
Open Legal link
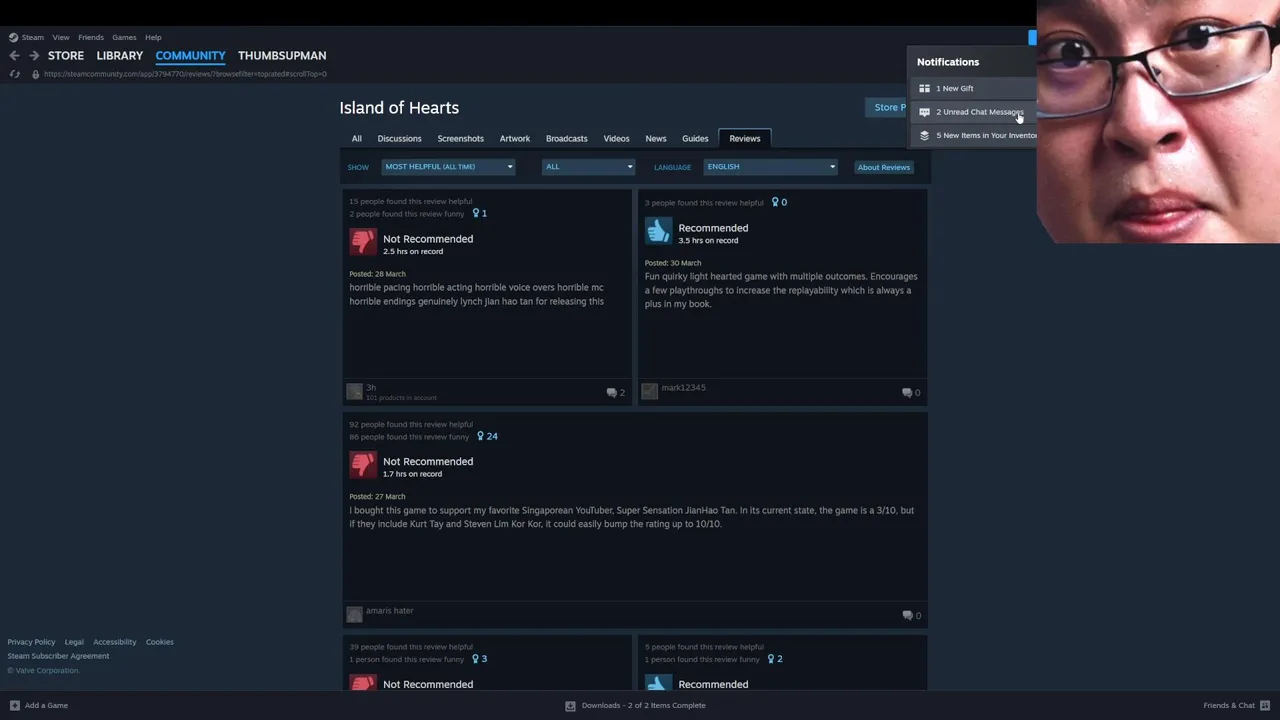tap(74, 642)
